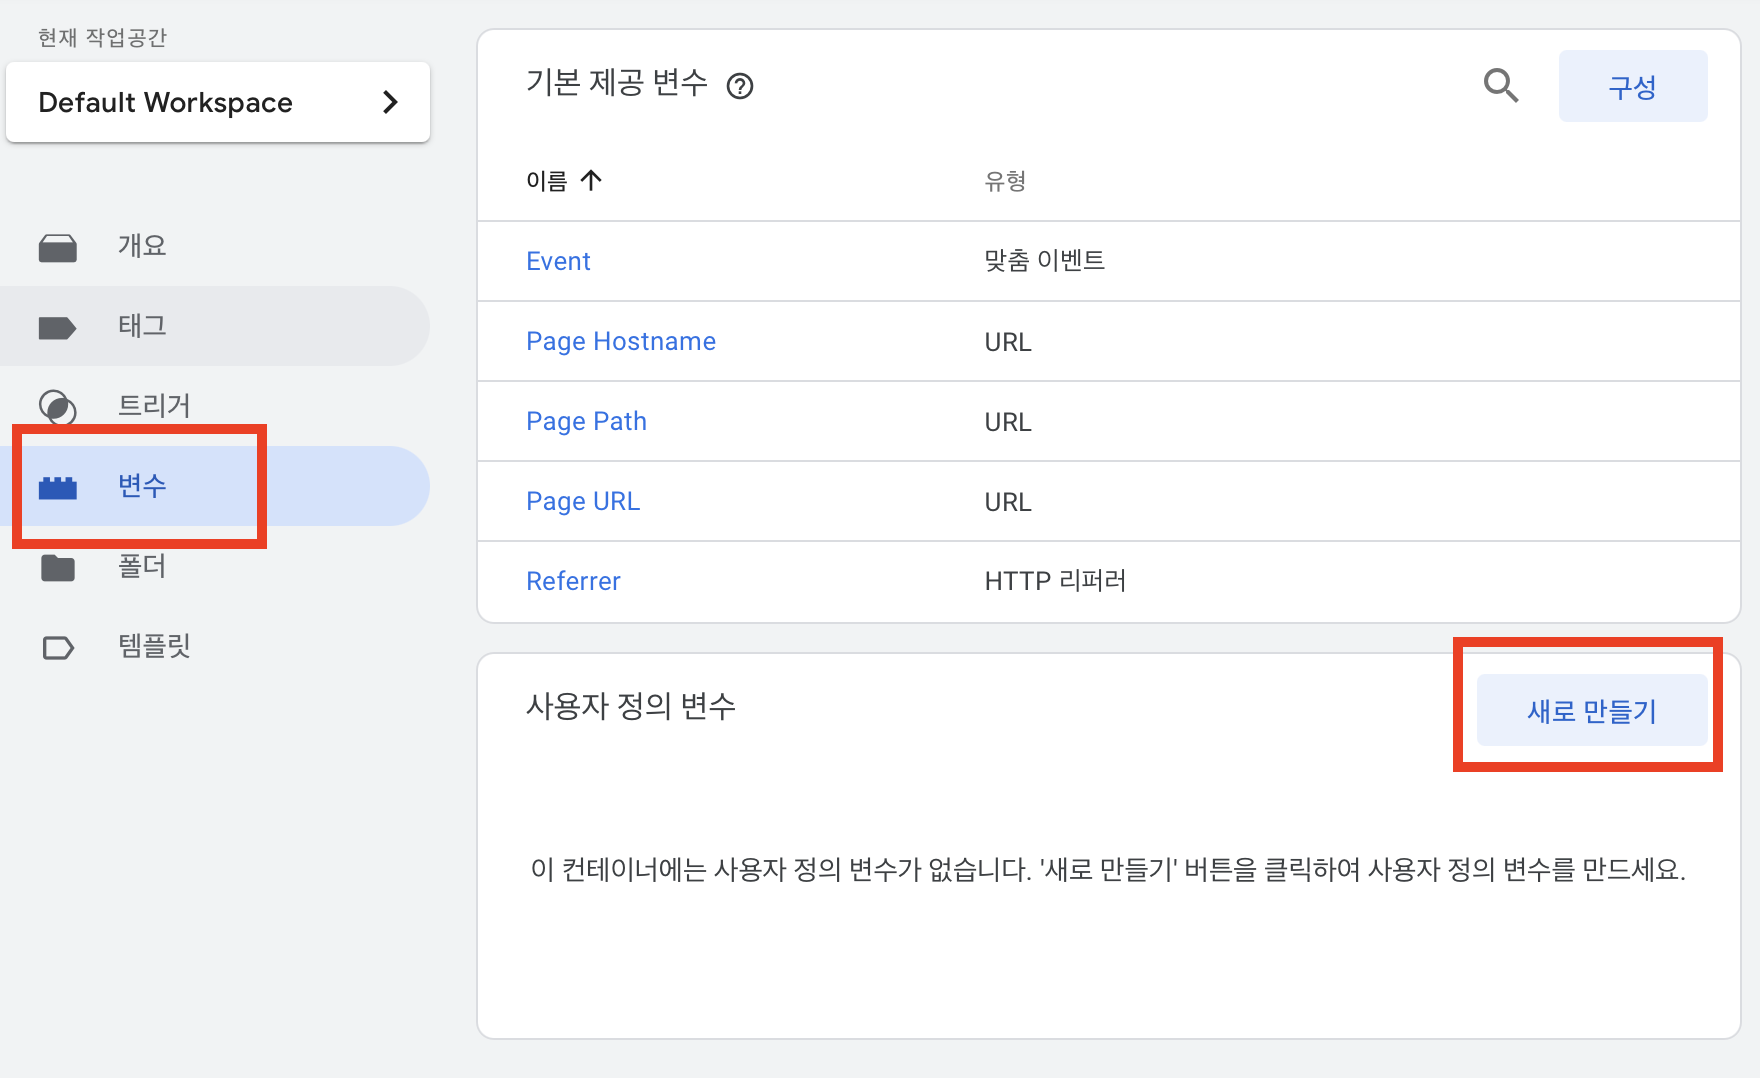Toggle the 이름 column sort arrow
This screenshot has width=1760, height=1078.
[x=593, y=181]
